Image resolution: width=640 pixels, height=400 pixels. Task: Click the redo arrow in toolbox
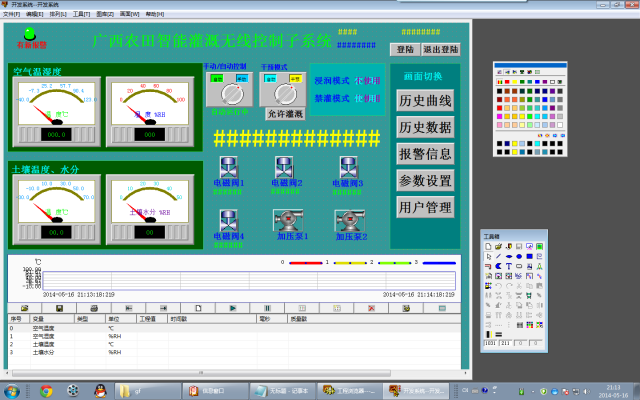click(x=509, y=286)
